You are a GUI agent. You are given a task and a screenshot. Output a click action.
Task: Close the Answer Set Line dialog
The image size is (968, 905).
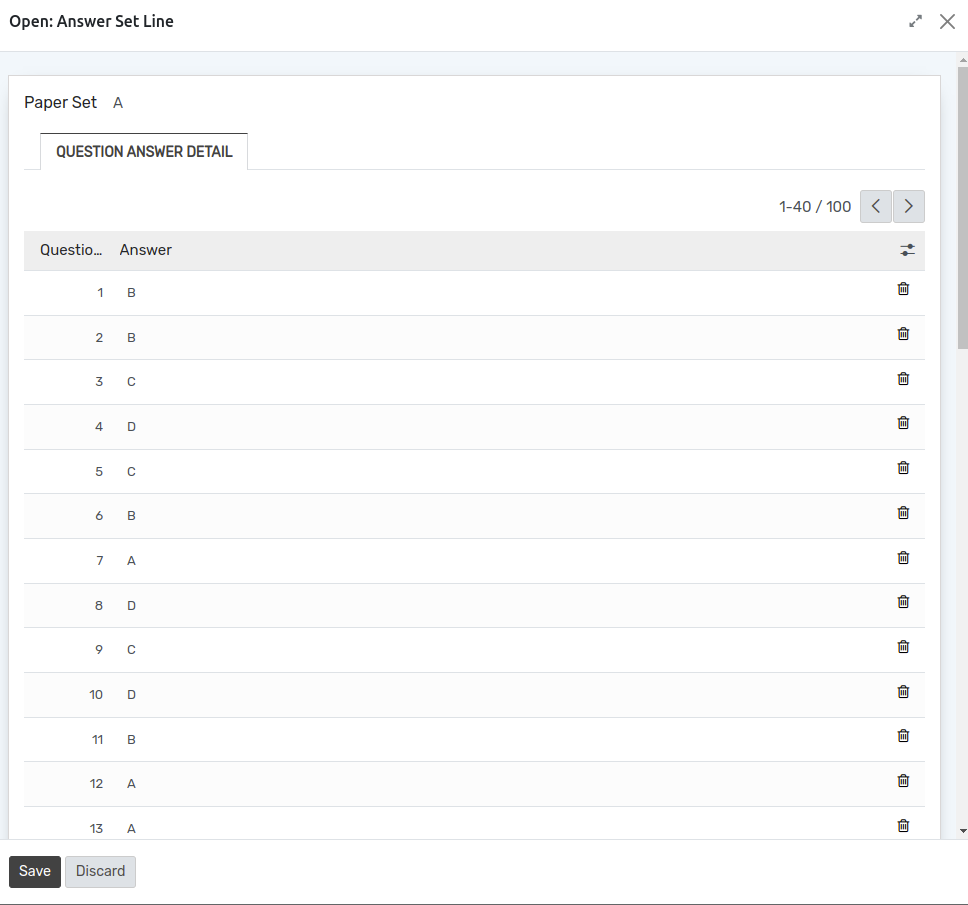coord(947,22)
